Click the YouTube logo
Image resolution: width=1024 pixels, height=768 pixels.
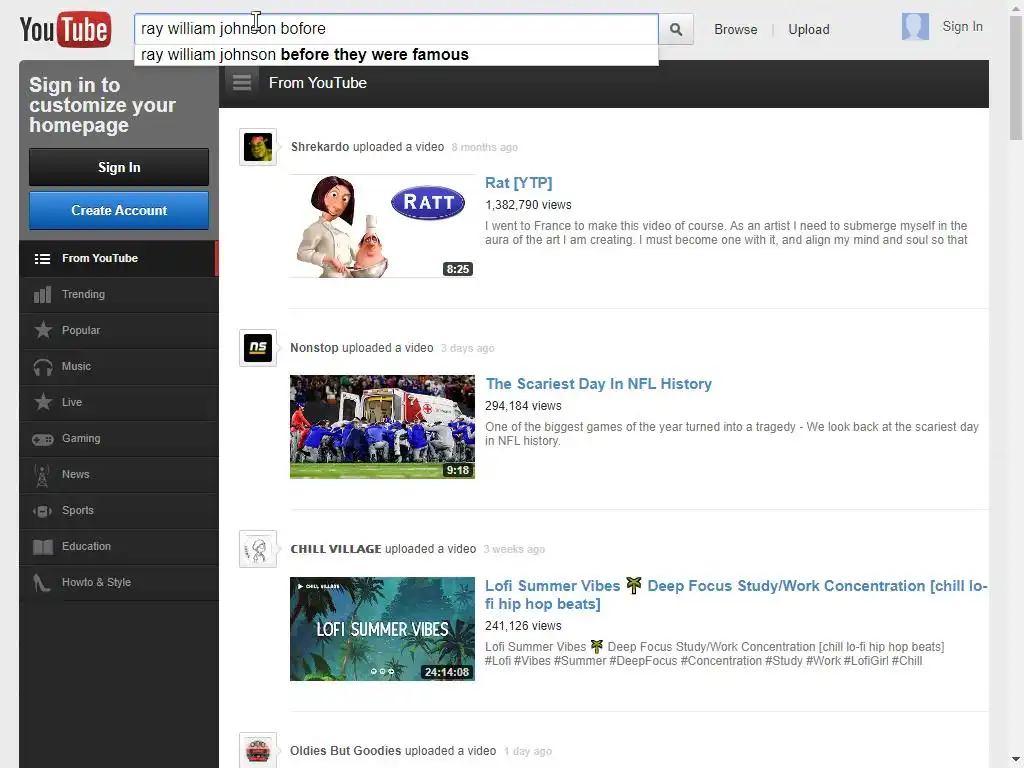pyautogui.click(x=65, y=29)
